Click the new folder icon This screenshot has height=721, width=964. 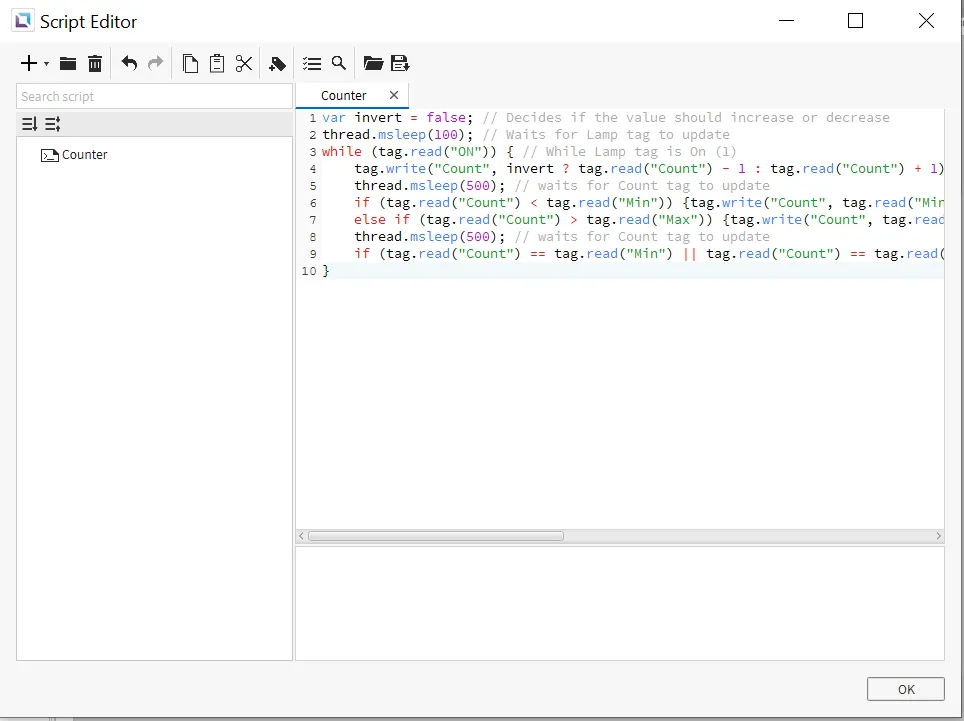click(x=68, y=64)
